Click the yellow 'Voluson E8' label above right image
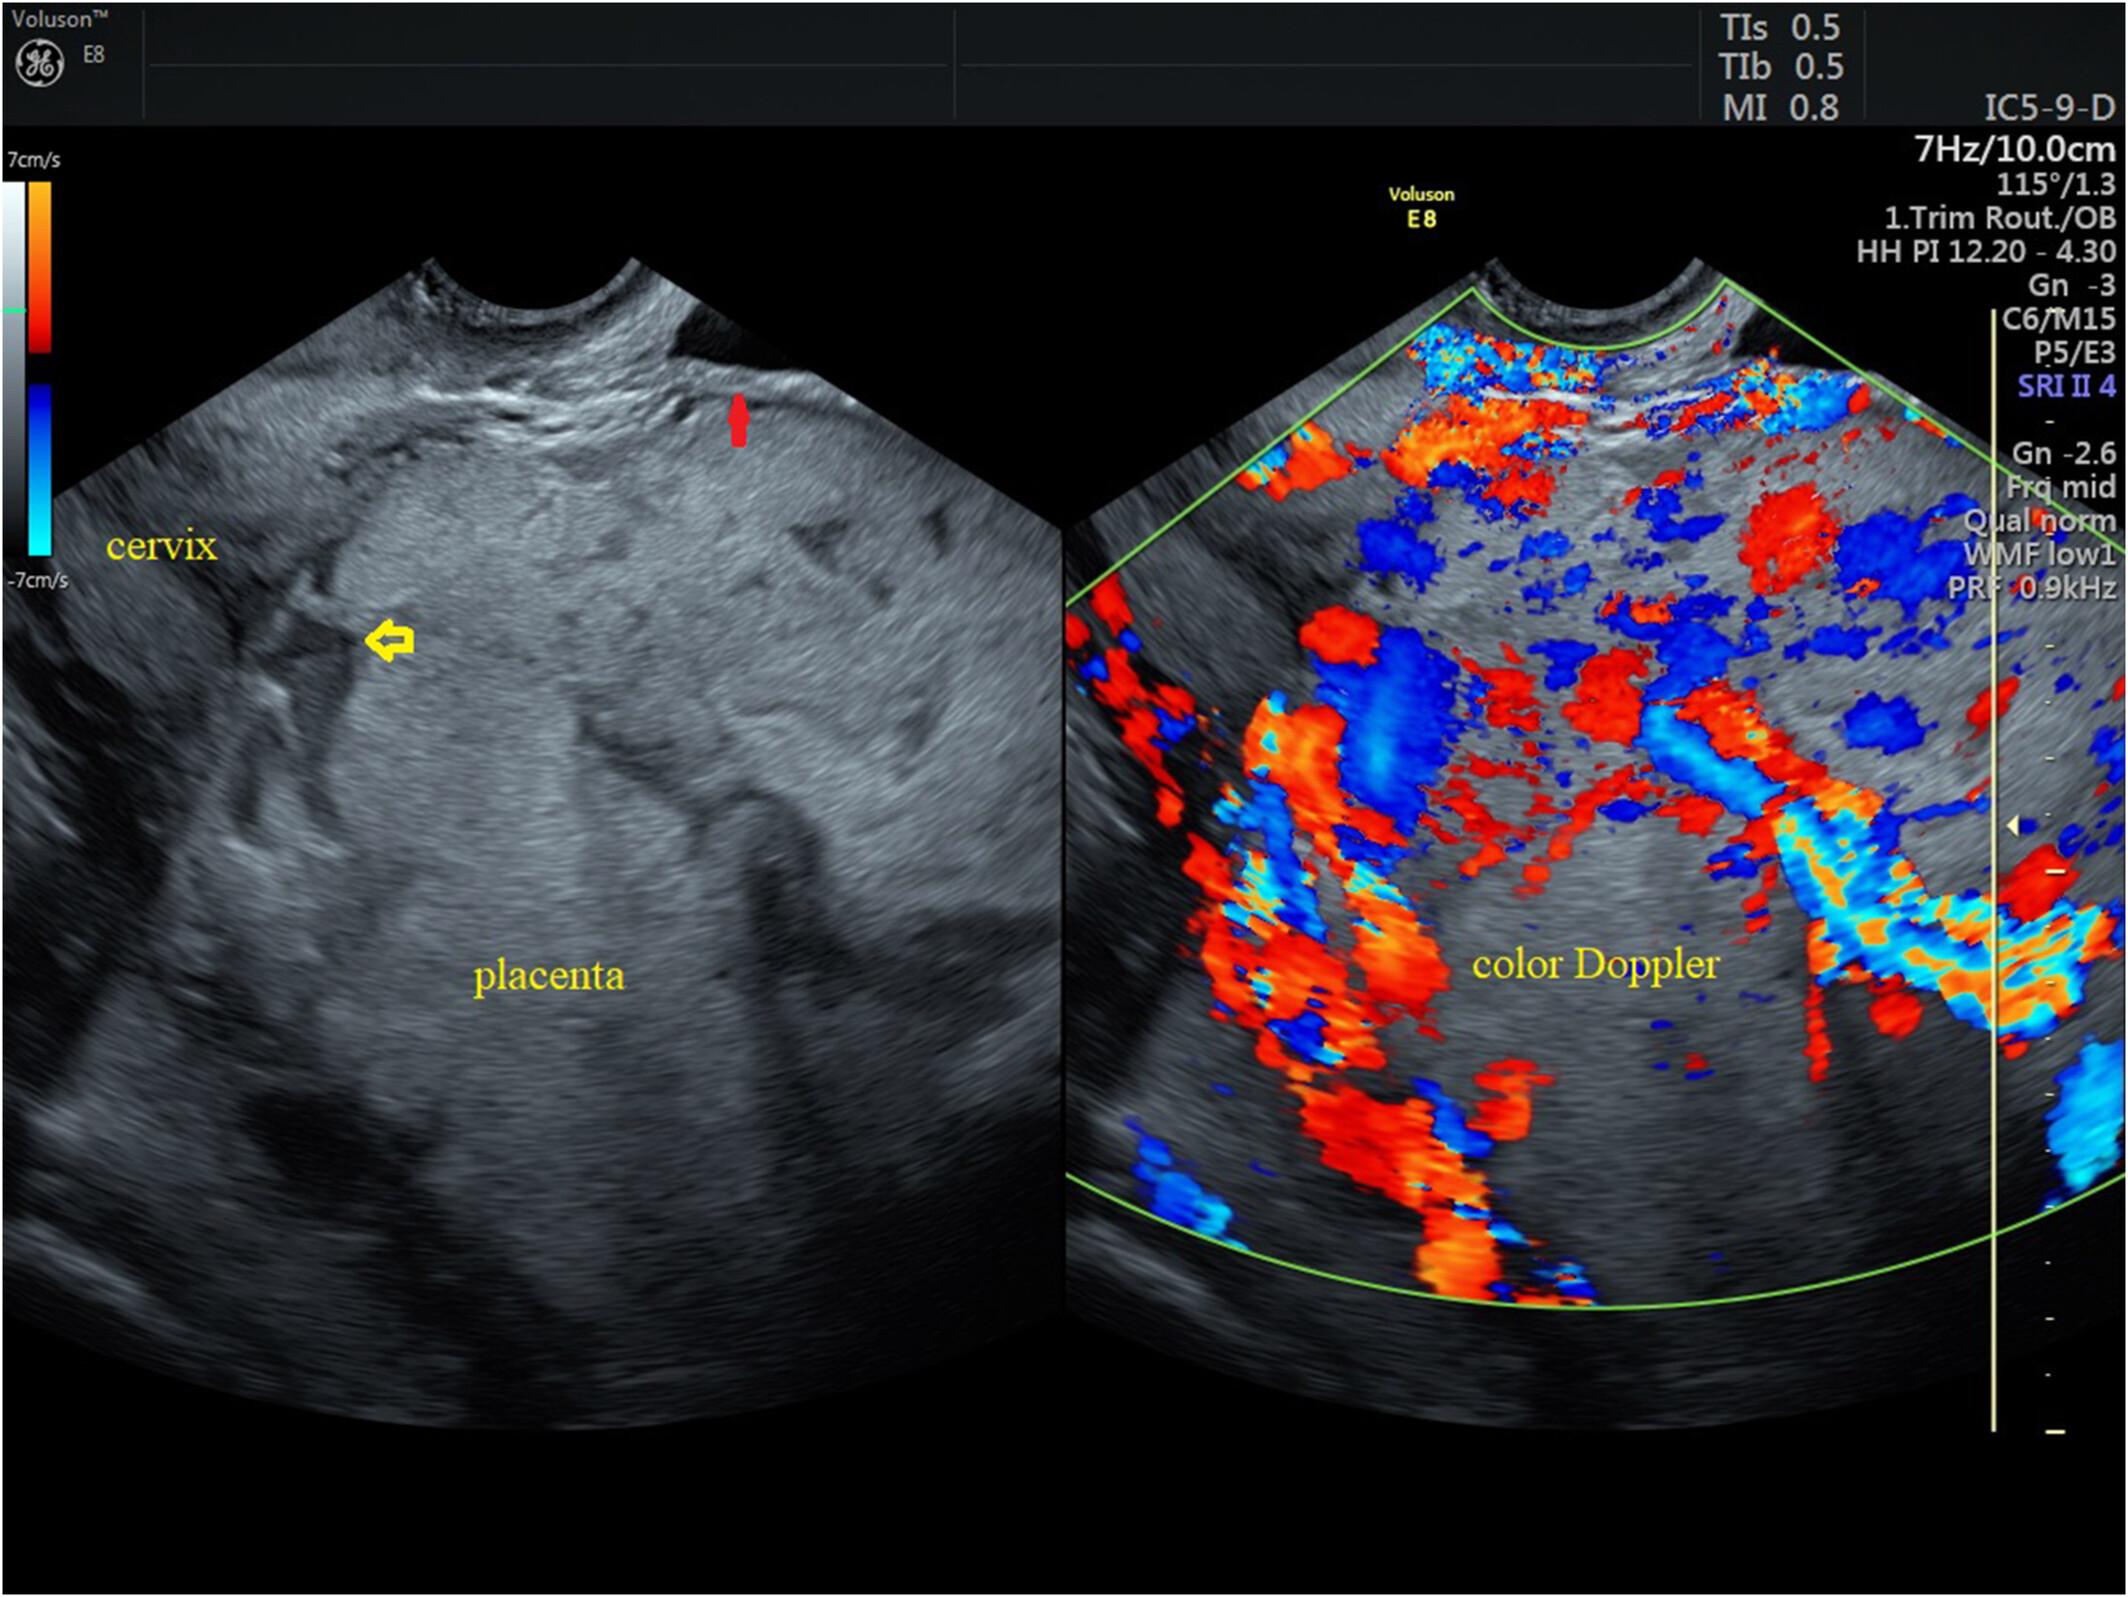2128x1597 pixels. (x=1421, y=207)
